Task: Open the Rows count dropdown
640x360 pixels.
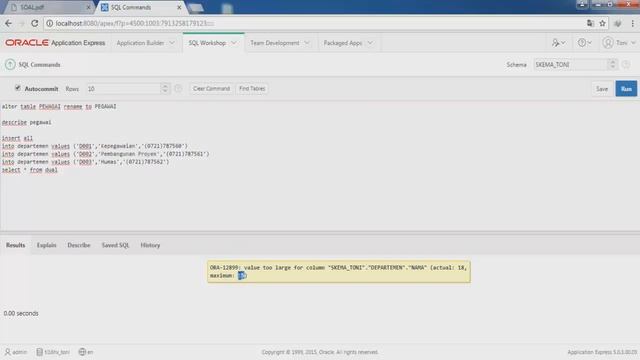Action: (x=128, y=89)
